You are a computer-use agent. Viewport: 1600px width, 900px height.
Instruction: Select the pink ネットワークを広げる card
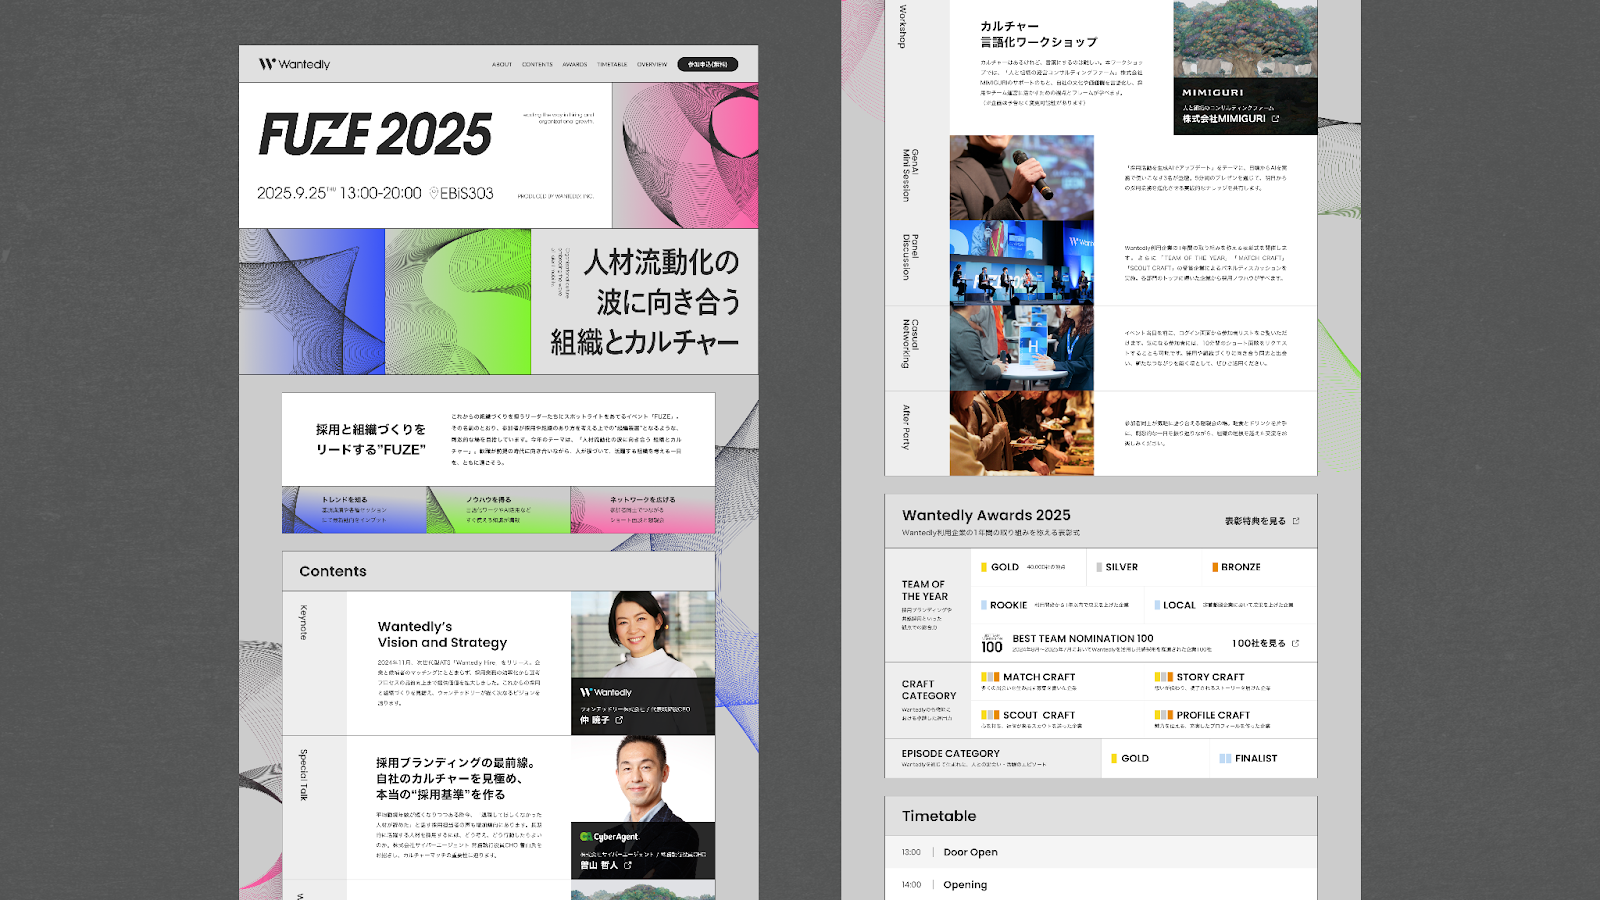pos(643,510)
